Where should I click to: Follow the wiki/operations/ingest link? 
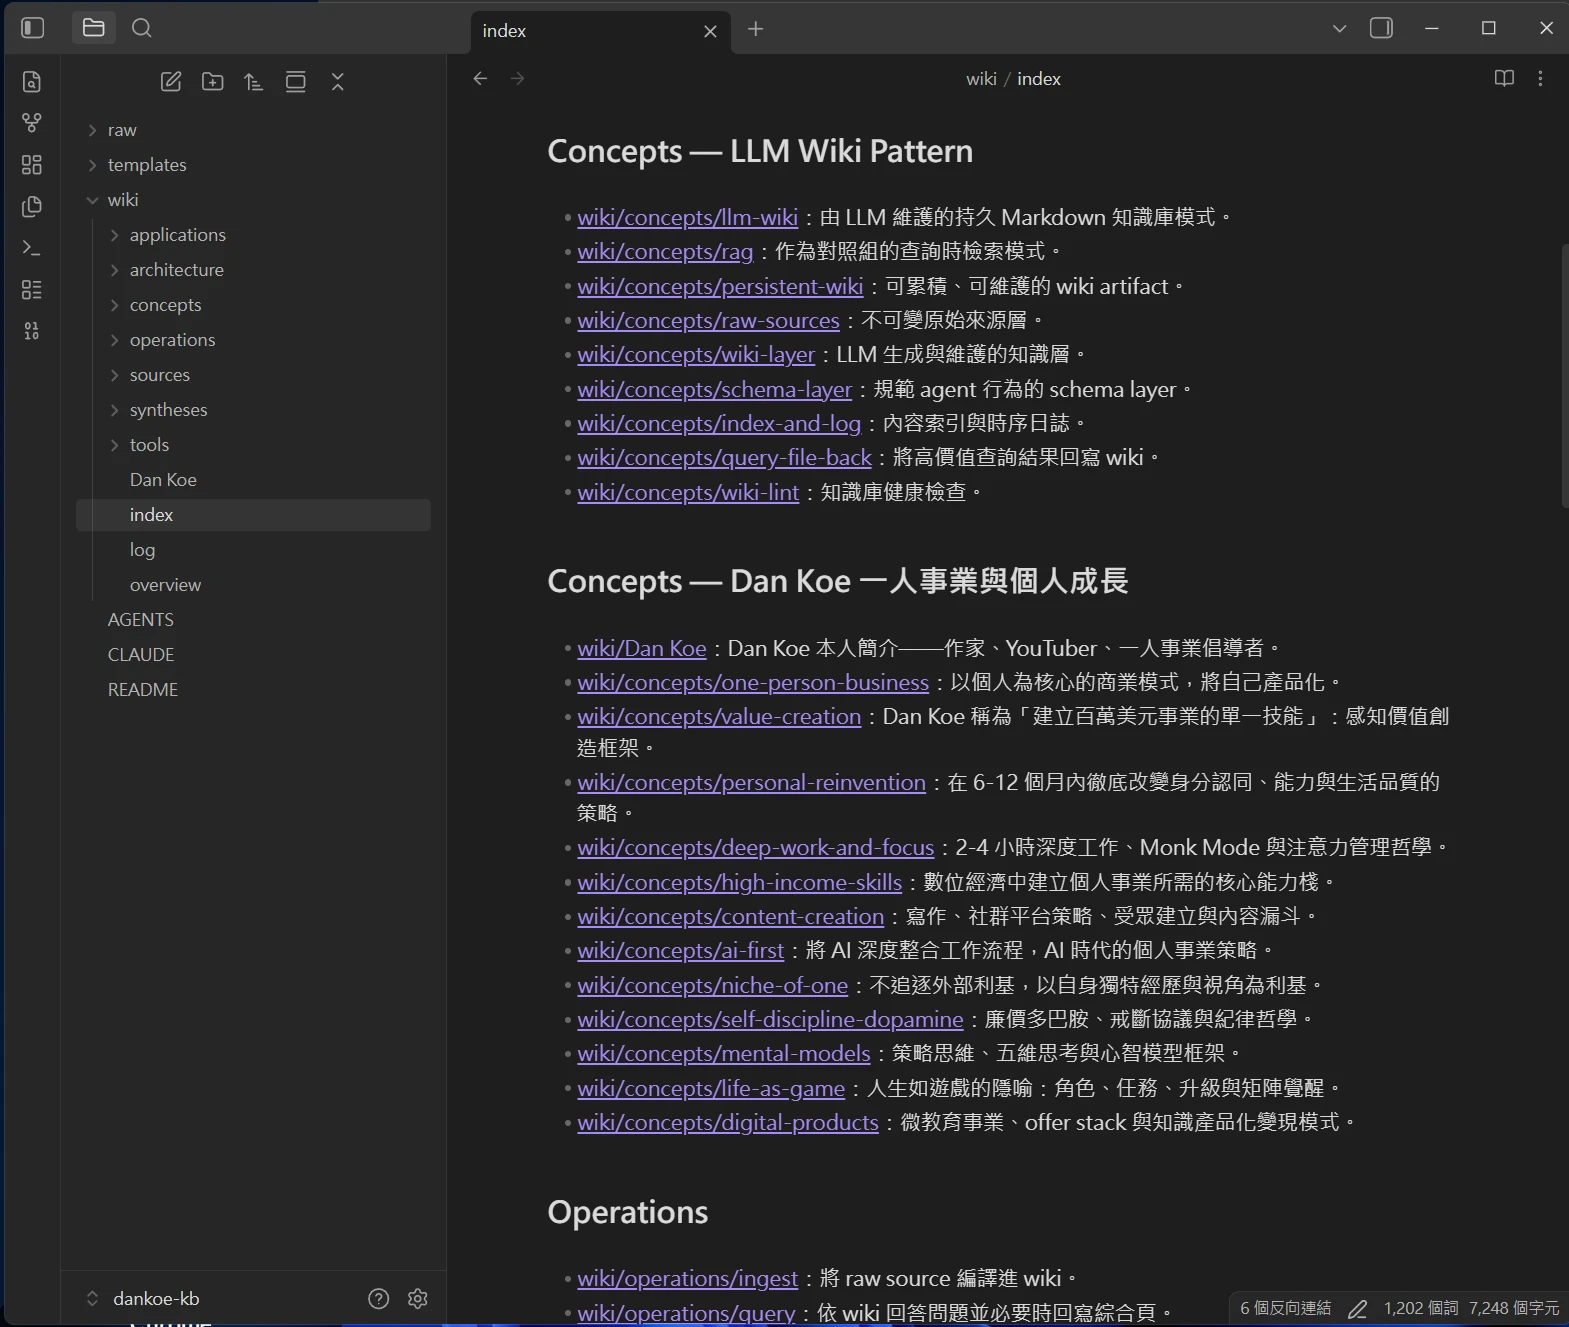tap(687, 1278)
